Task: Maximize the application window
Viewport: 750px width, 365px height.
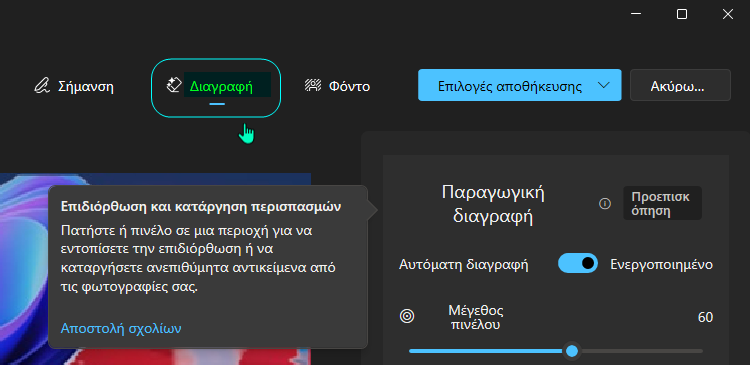Action: [x=682, y=14]
